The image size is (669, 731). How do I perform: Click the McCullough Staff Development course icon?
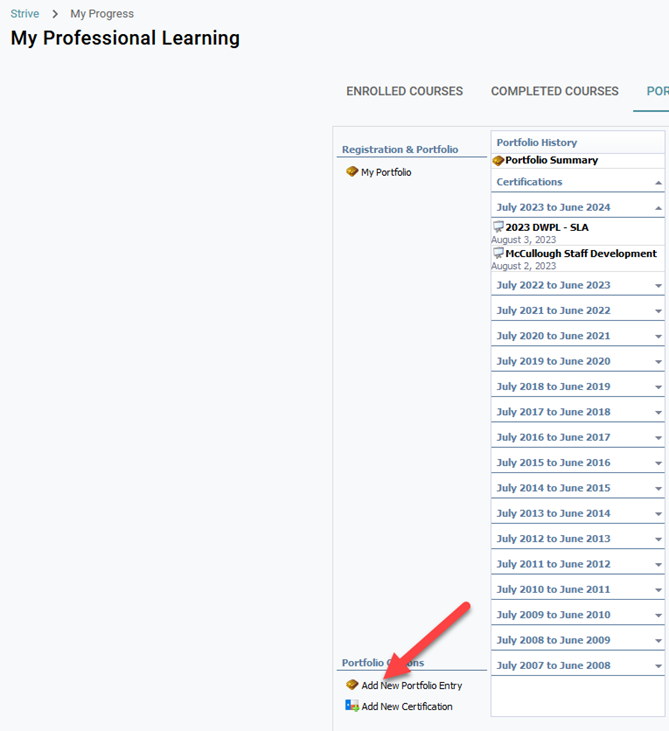click(498, 254)
